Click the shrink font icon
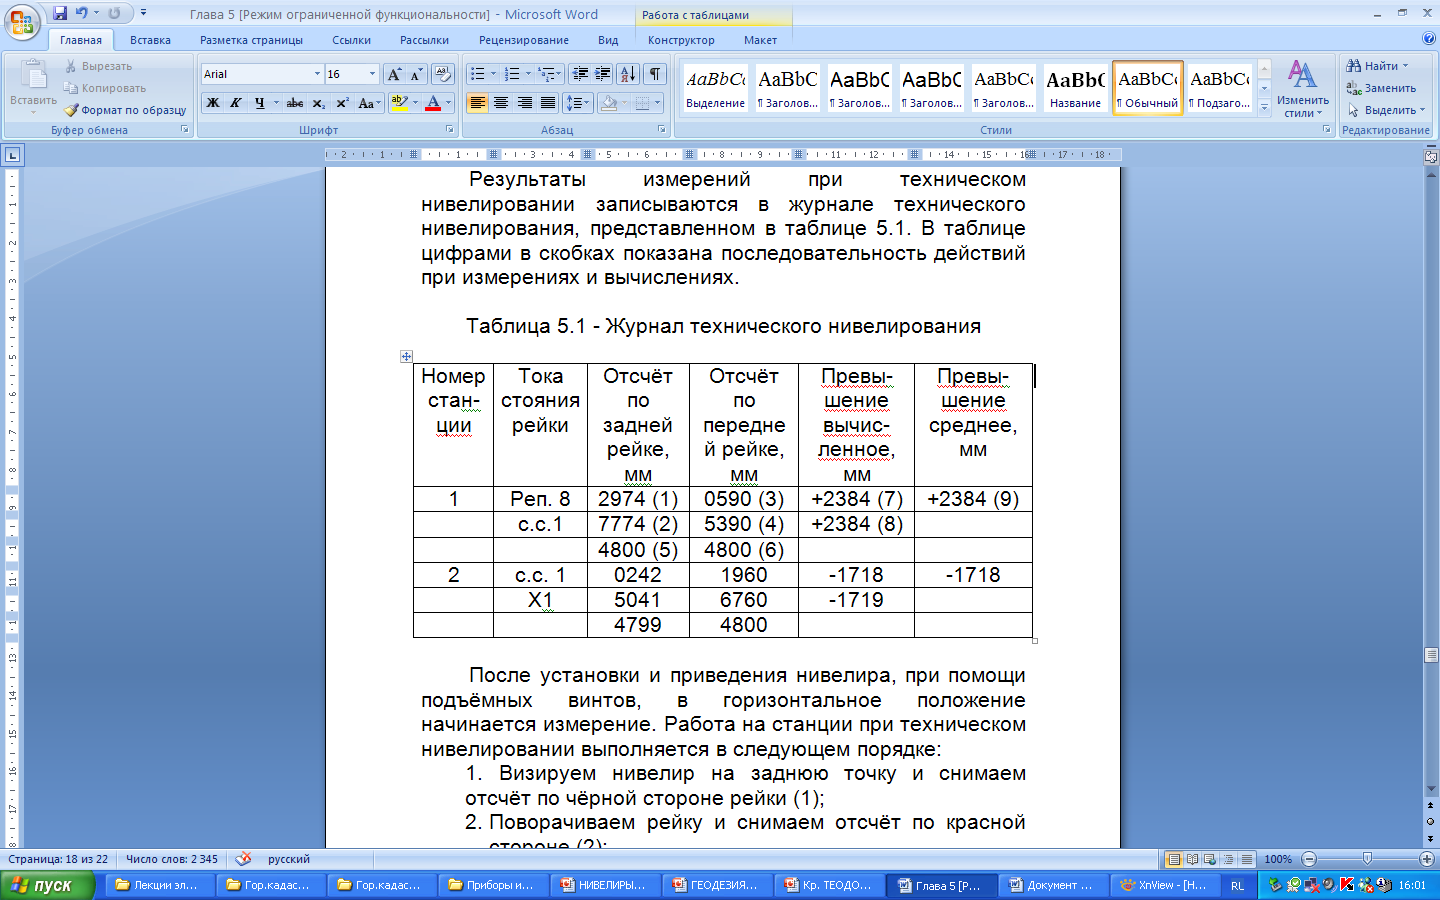This screenshot has height=900, width=1440. pyautogui.click(x=415, y=74)
